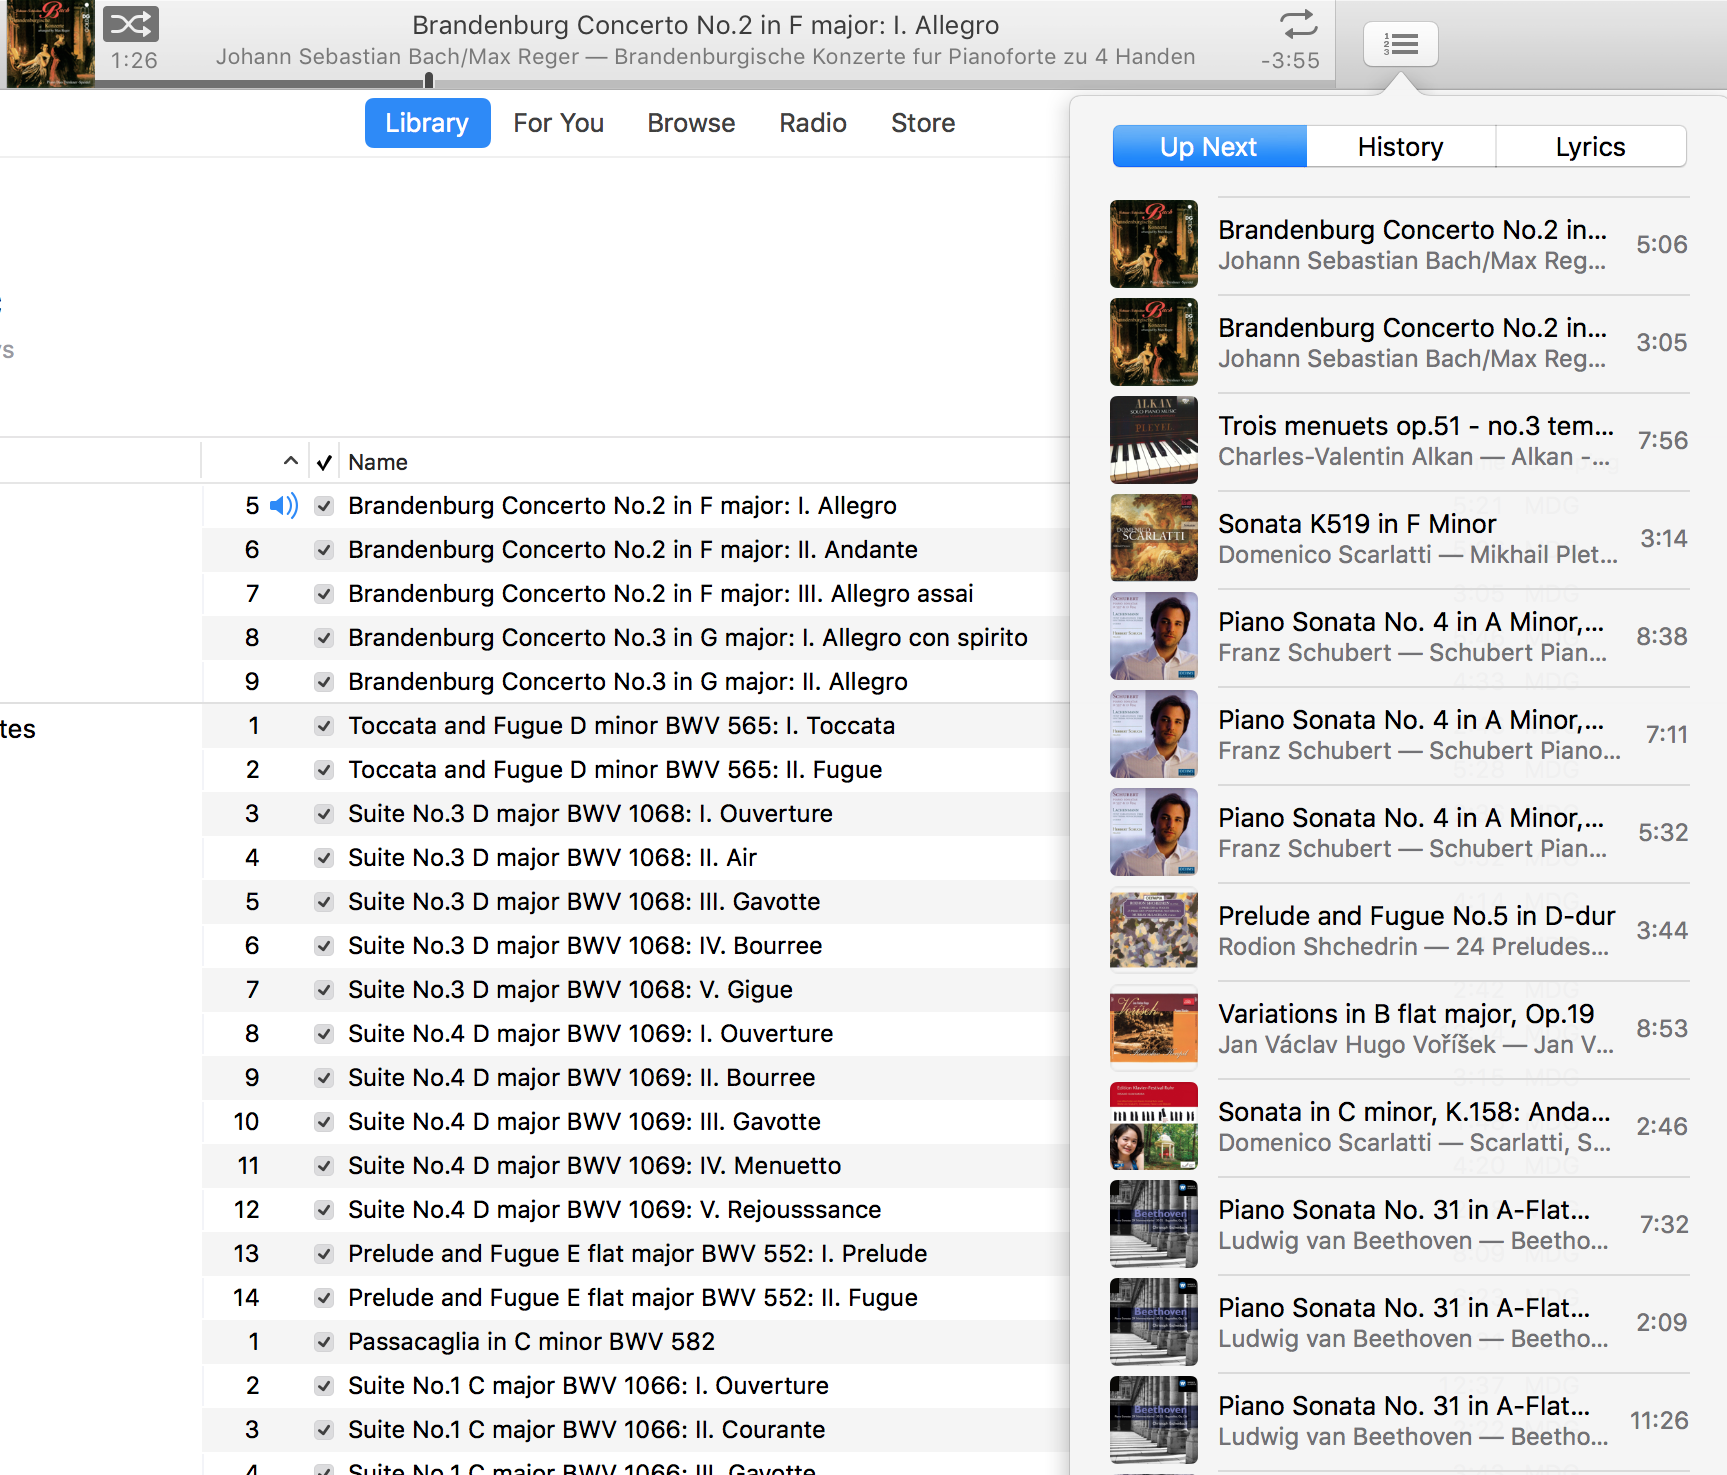Uncheck Suite No.3 II. Air
This screenshot has height=1475, width=1727.
[x=324, y=858]
